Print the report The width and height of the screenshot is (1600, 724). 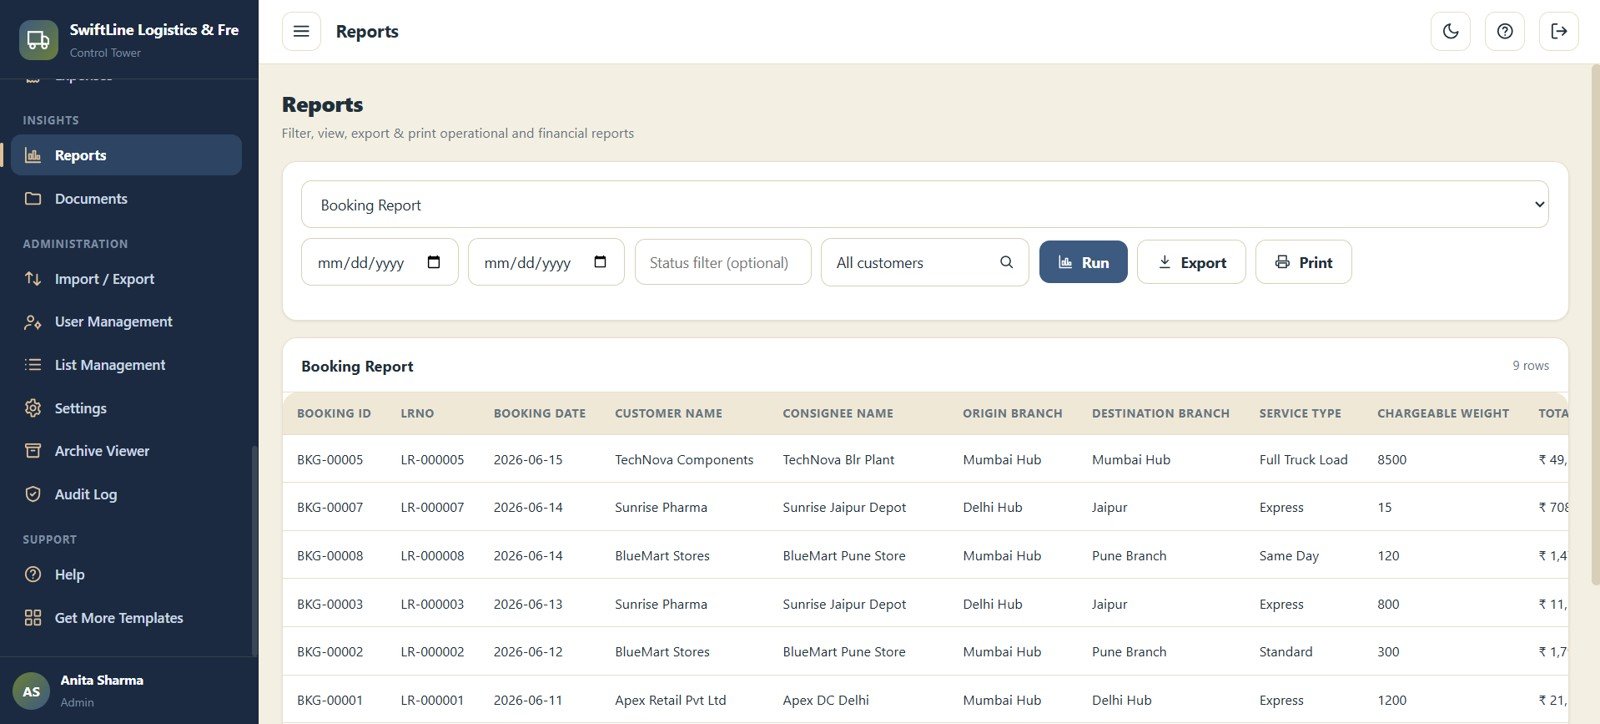[1303, 262]
